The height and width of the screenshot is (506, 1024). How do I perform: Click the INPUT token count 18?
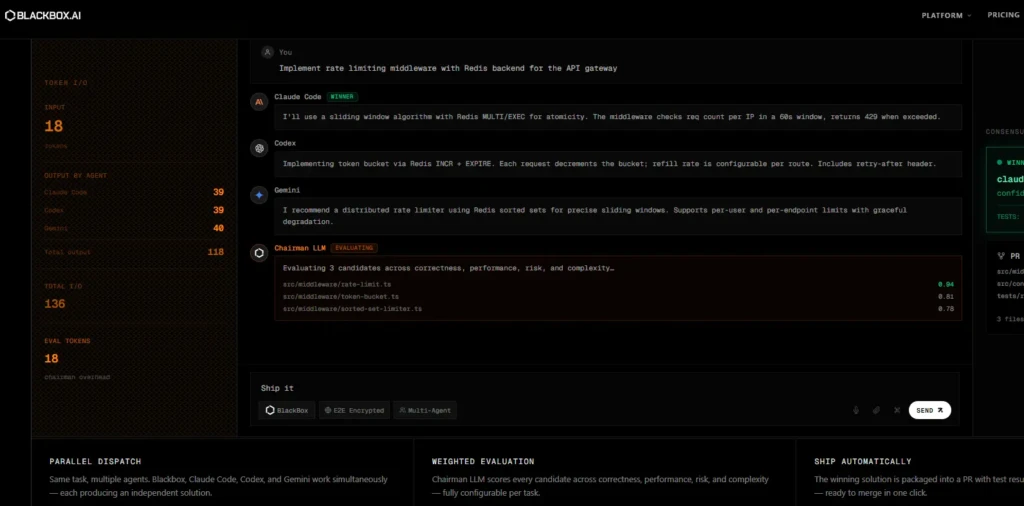pyautogui.click(x=54, y=127)
